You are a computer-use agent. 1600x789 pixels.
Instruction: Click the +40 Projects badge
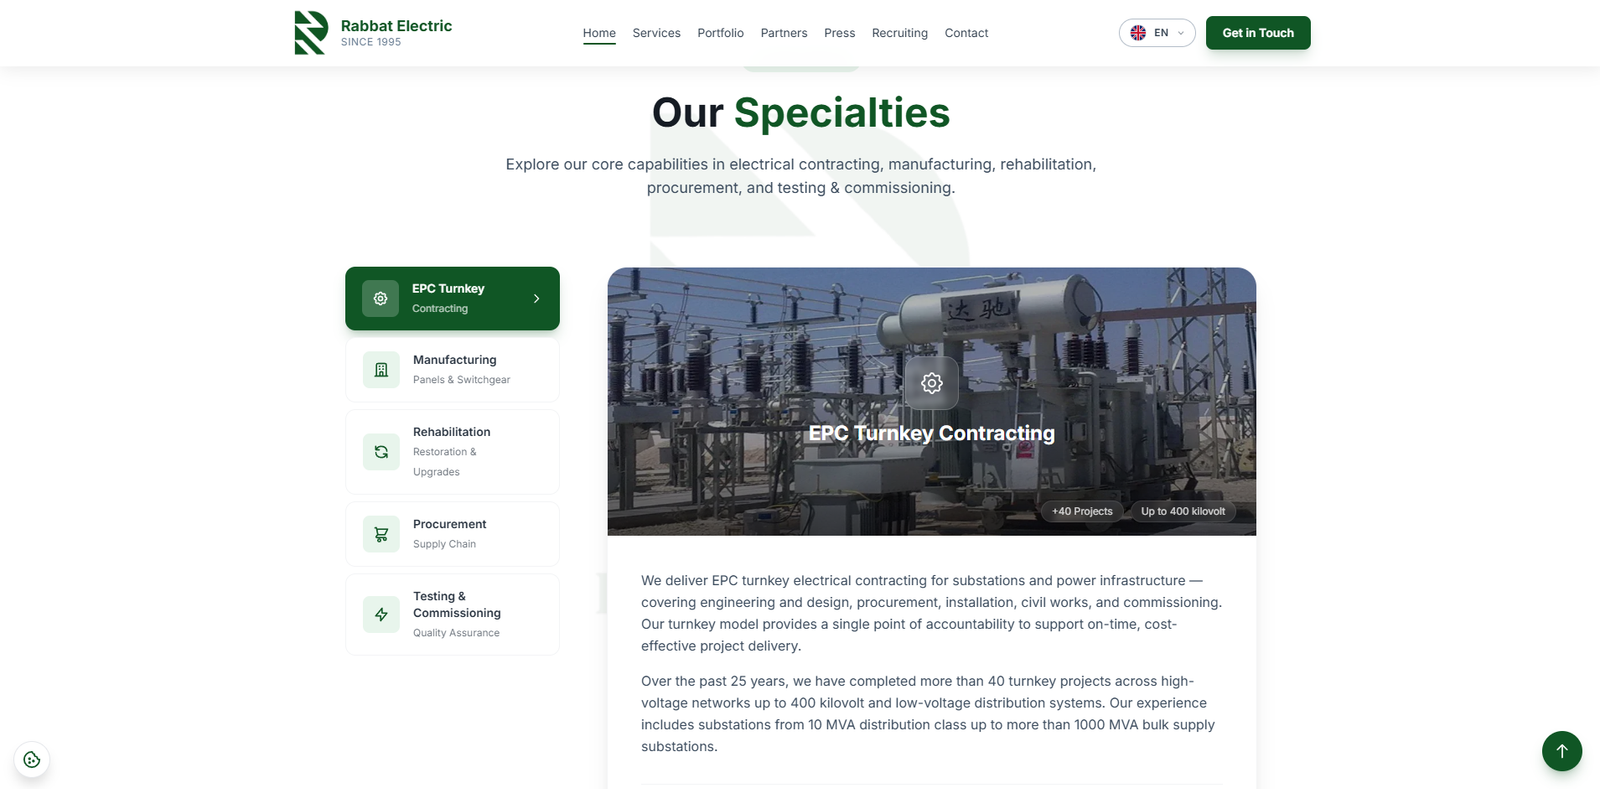[1082, 511]
